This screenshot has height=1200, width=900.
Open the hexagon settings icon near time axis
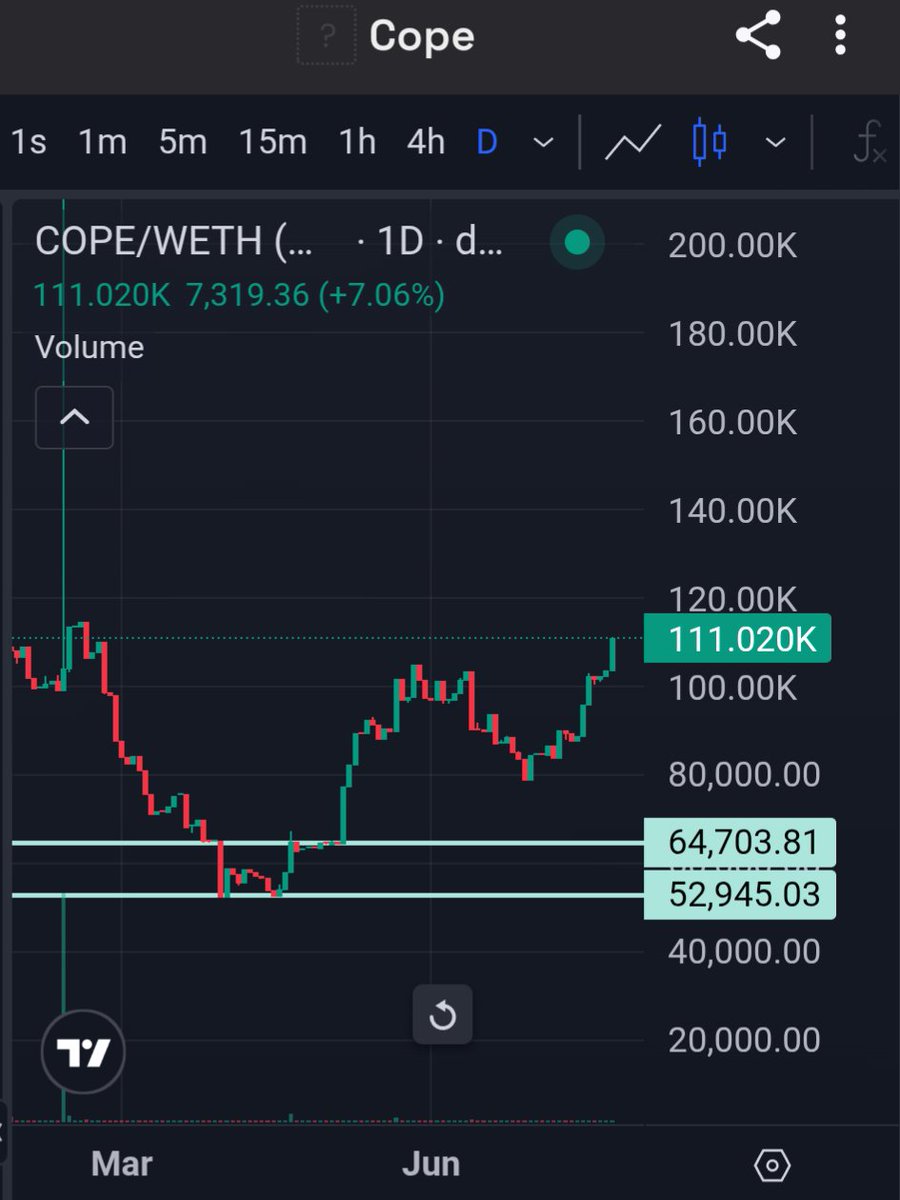click(x=772, y=1163)
